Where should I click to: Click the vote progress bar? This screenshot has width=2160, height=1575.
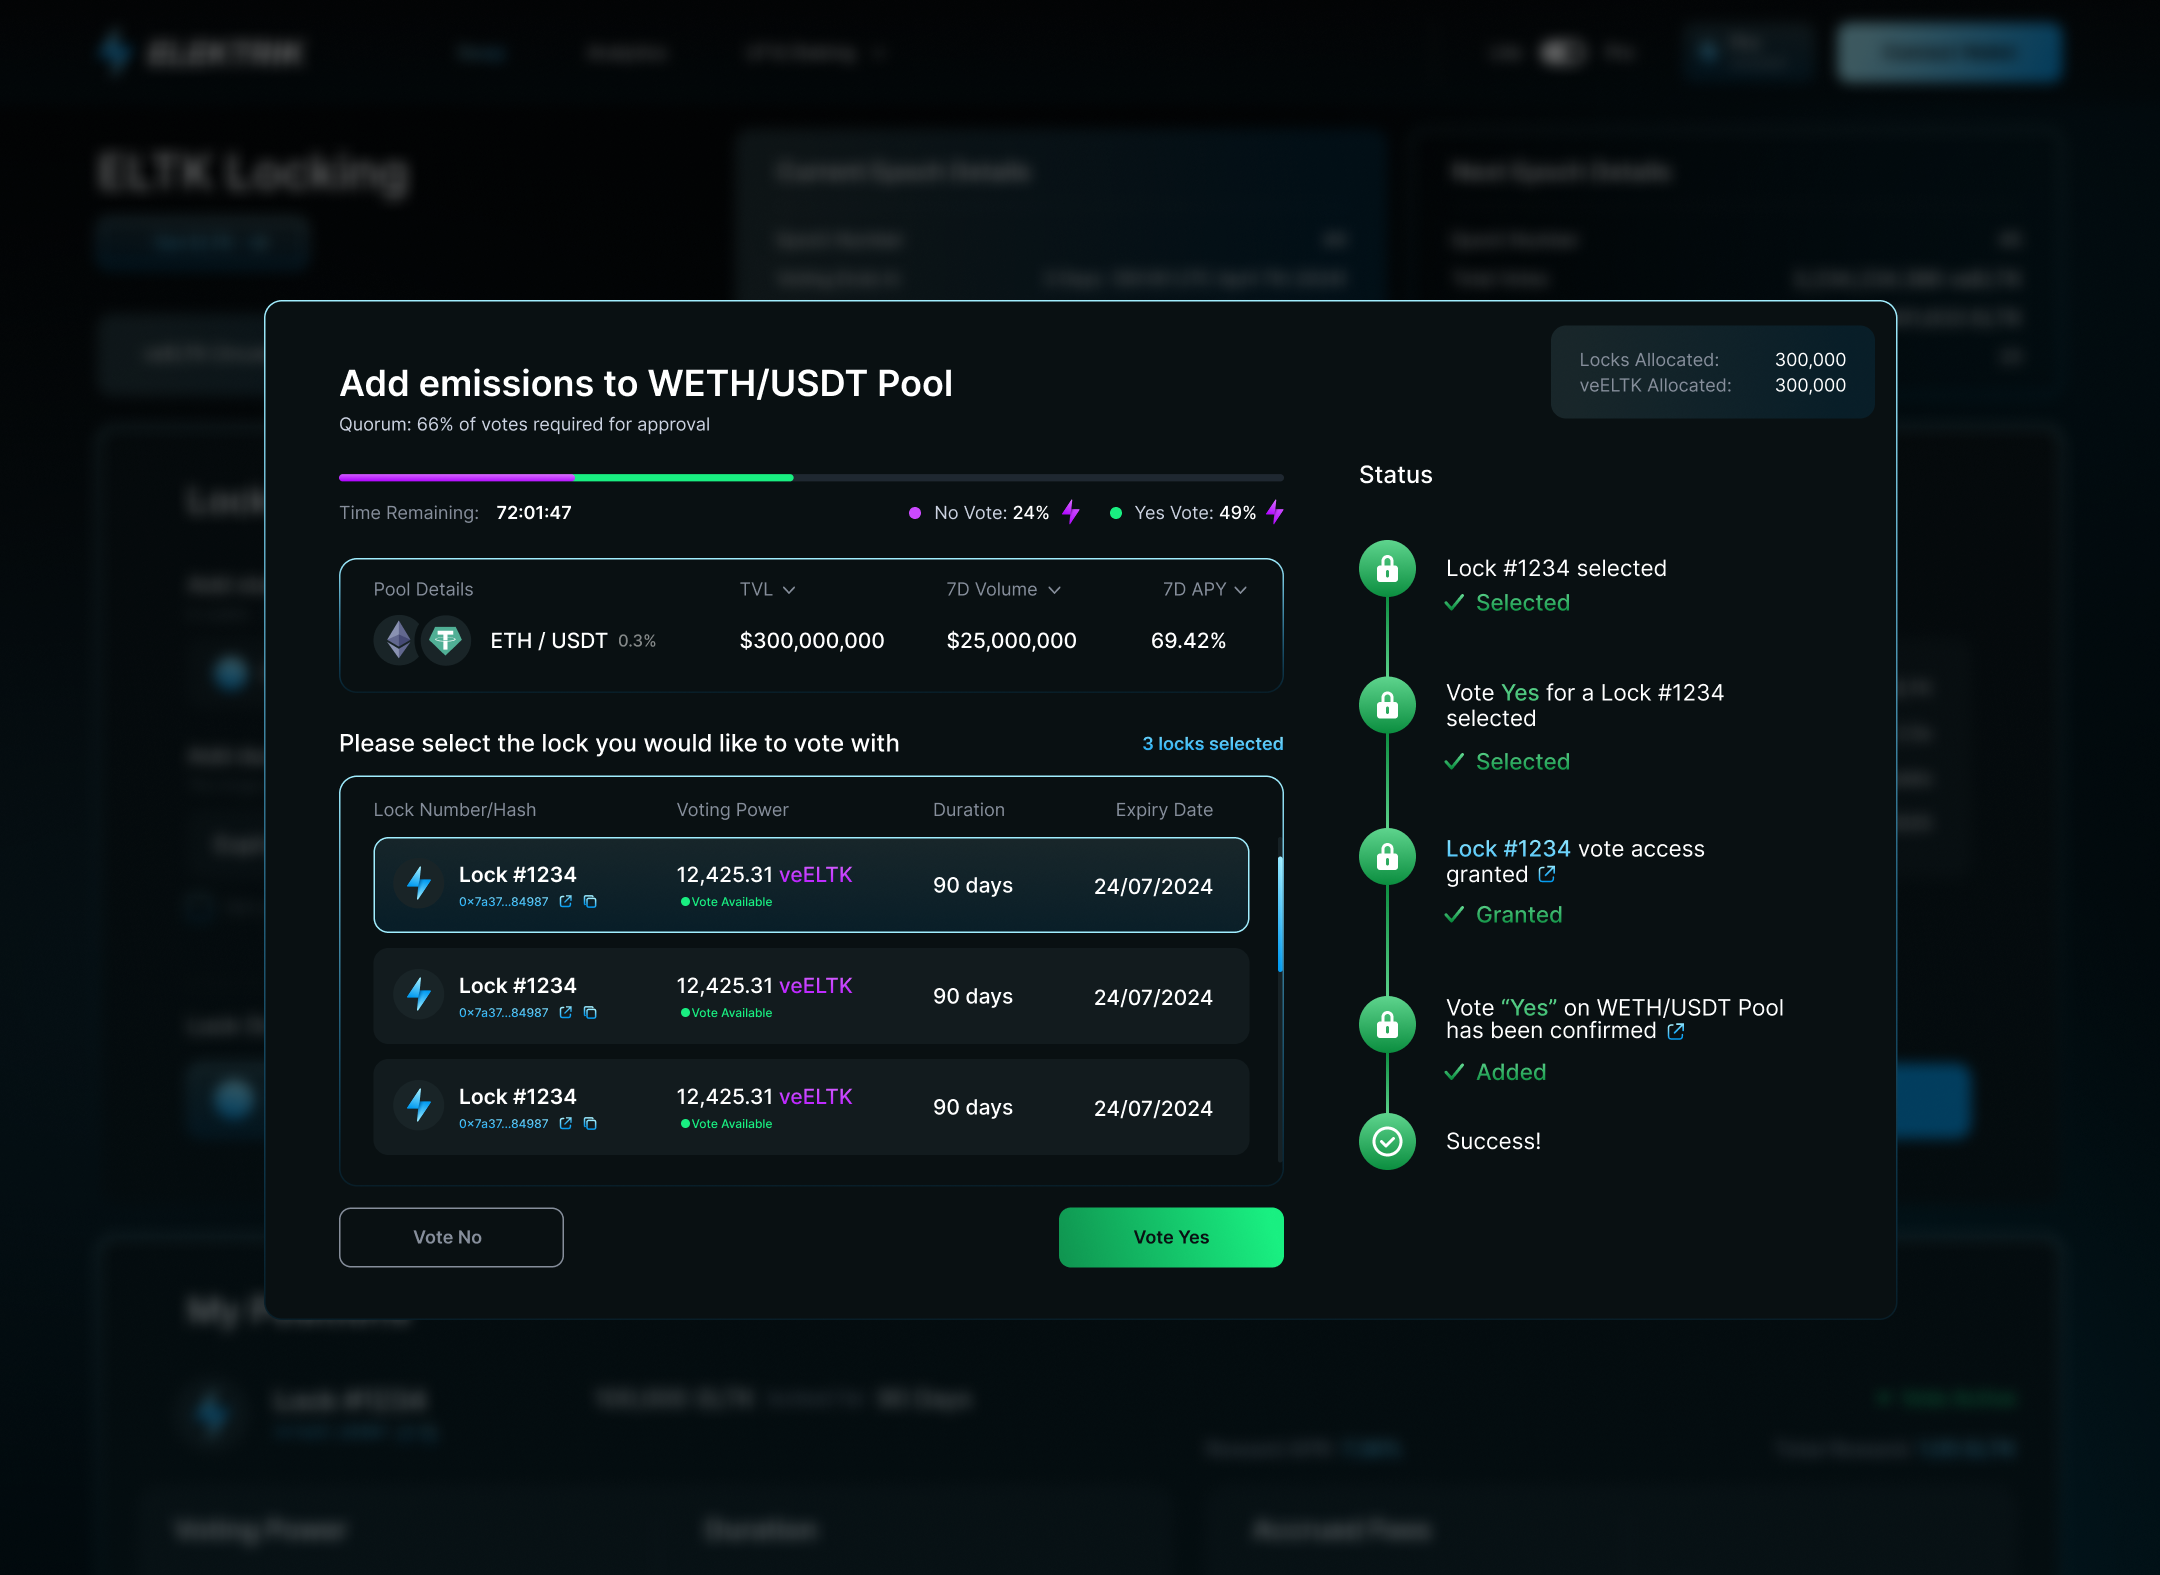[810, 478]
